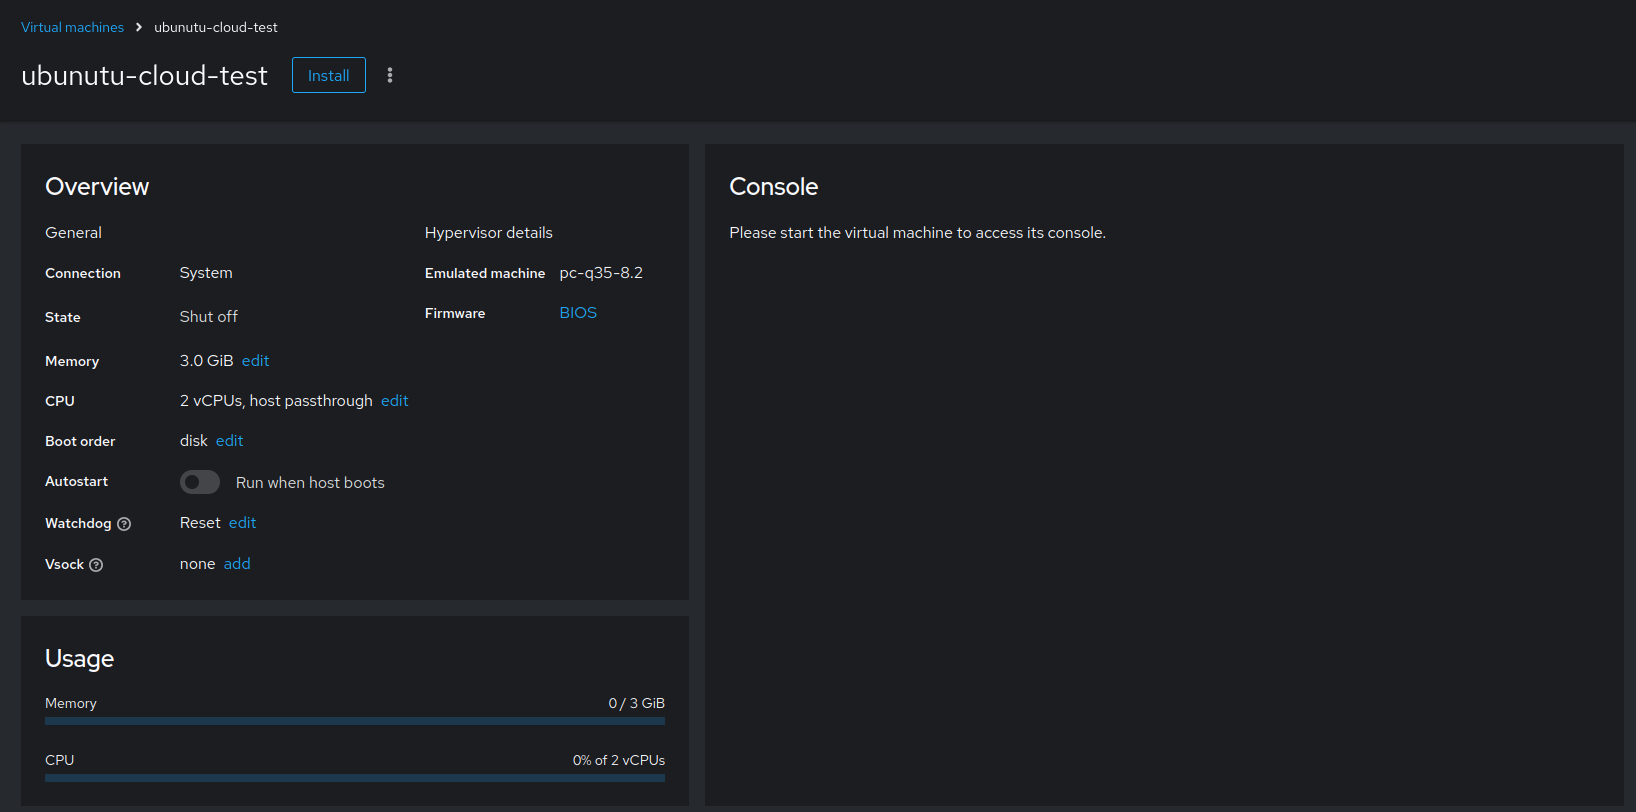Click the pc-q35-8.2 emulated machine value
The width and height of the screenshot is (1636, 812).
[601, 273]
